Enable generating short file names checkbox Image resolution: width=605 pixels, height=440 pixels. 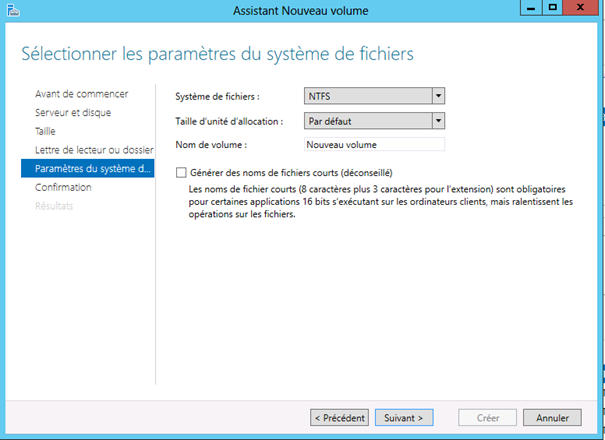tap(181, 173)
